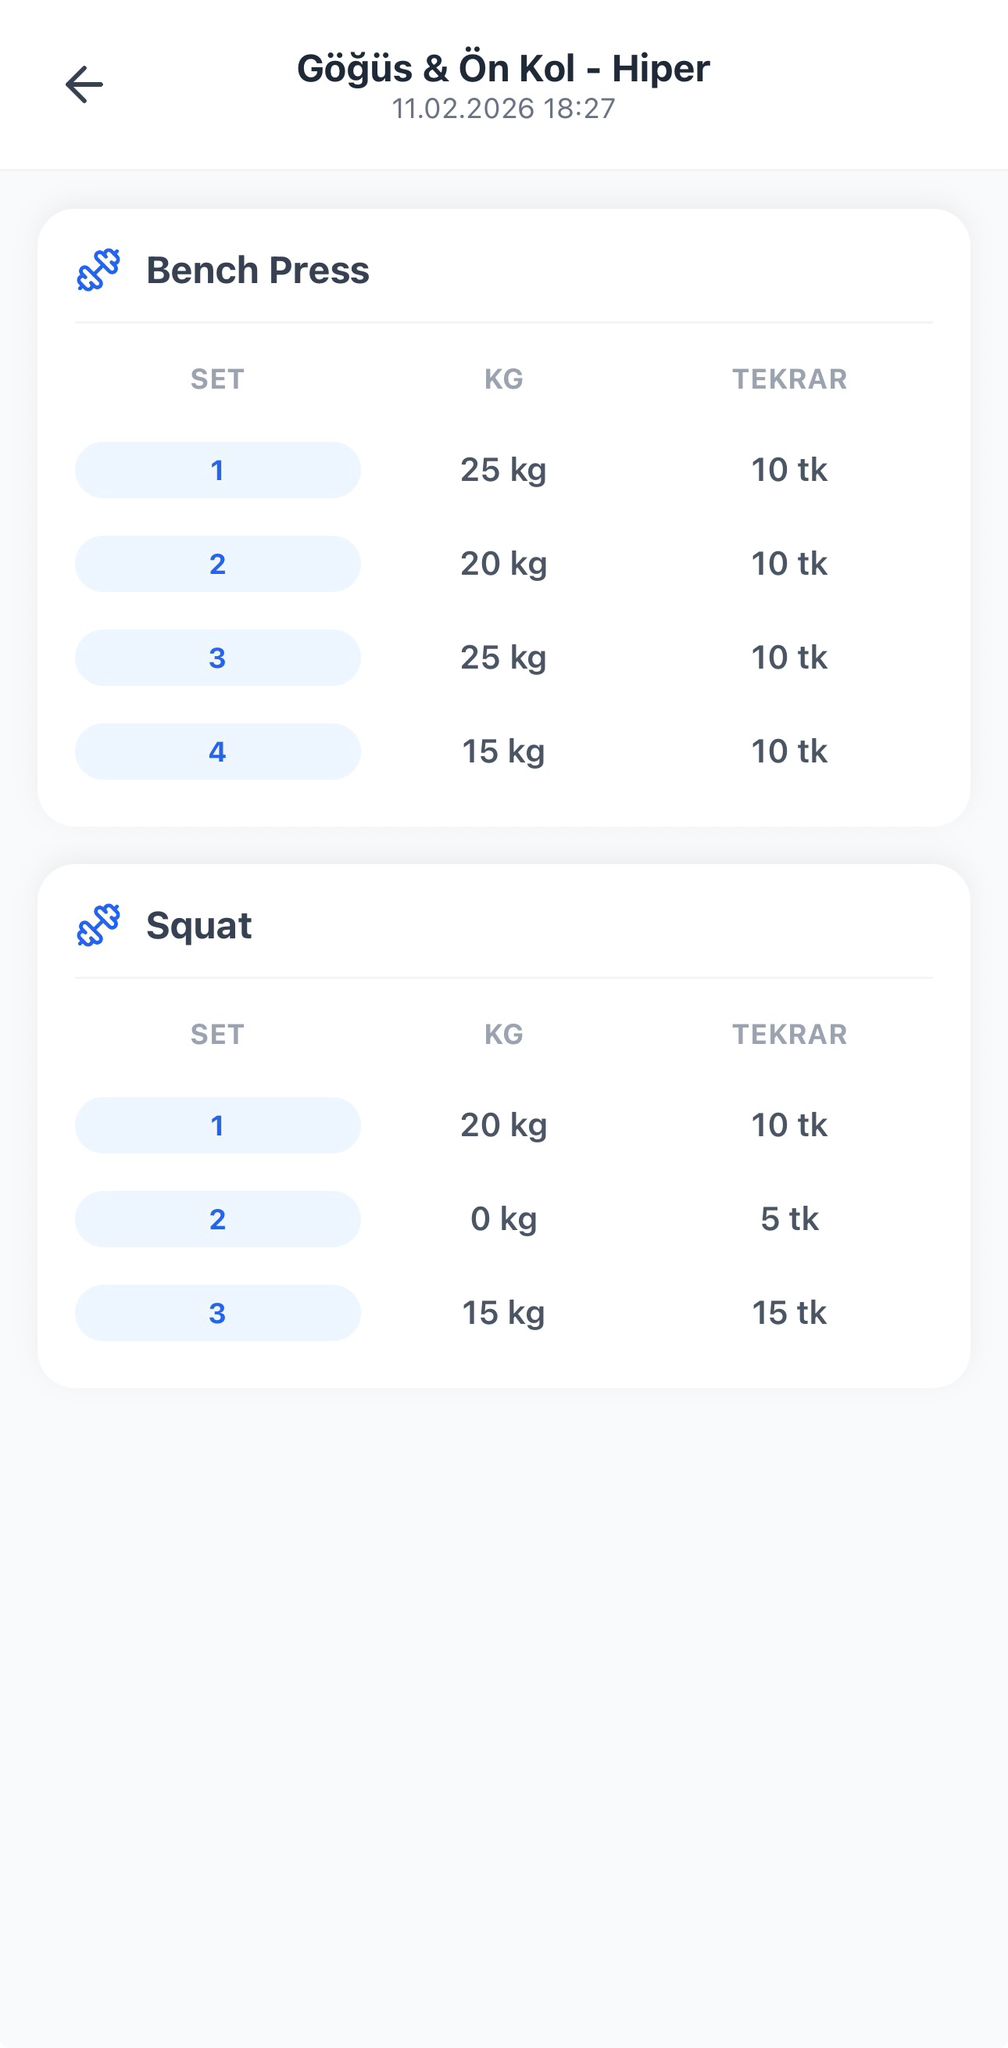Image resolution: width=1008 pixels, height=2048 pixels.
Task: Click the dumbbell icon beside Squat
Action: [x=99, y=925]
